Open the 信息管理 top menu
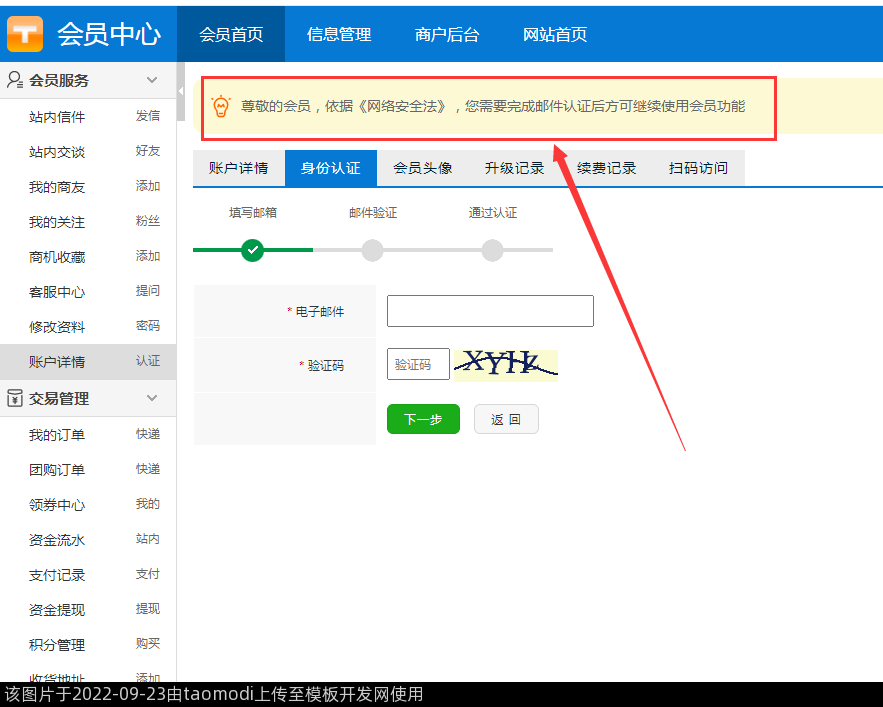Image resolution: width=883 pixels, height=707 pixels. 339,34
